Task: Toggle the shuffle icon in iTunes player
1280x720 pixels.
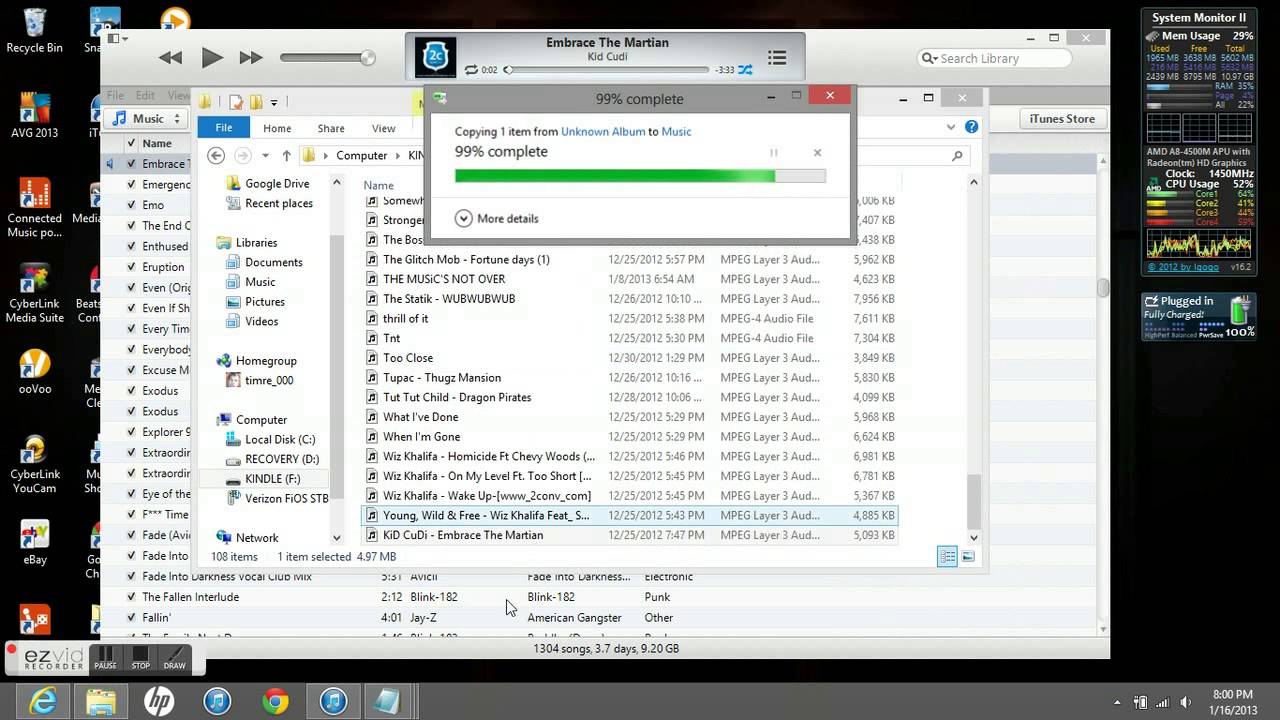Action: coord(745,70)
